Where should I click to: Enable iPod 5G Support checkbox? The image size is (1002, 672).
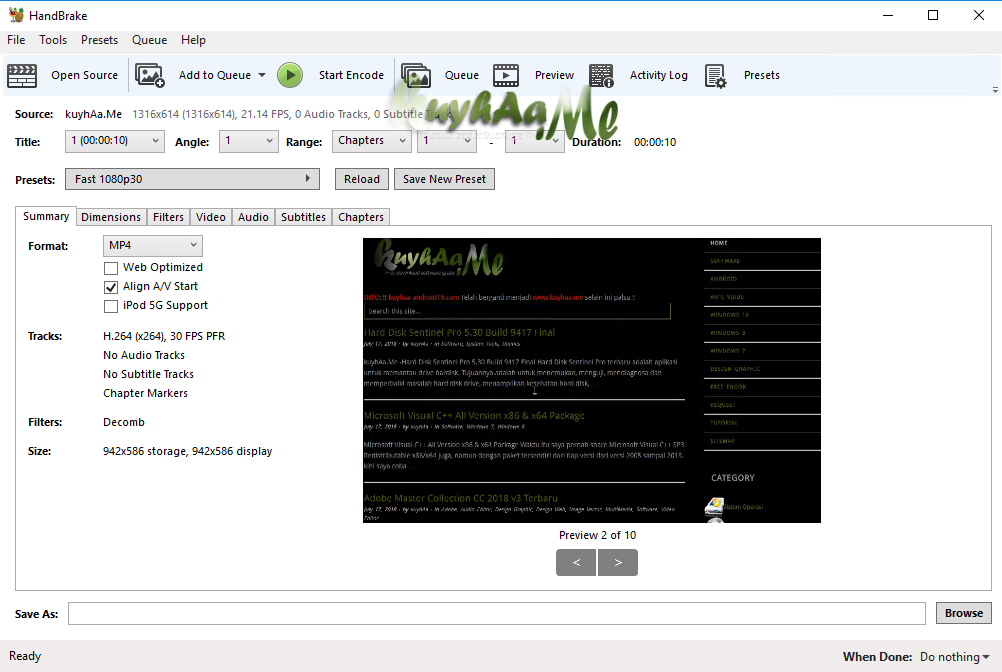(111, 306)
